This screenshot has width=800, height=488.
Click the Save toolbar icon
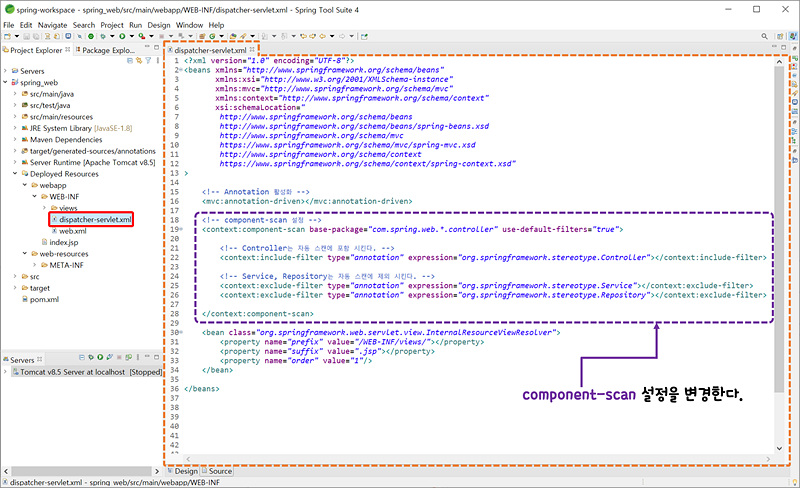(x=27, y=36)
